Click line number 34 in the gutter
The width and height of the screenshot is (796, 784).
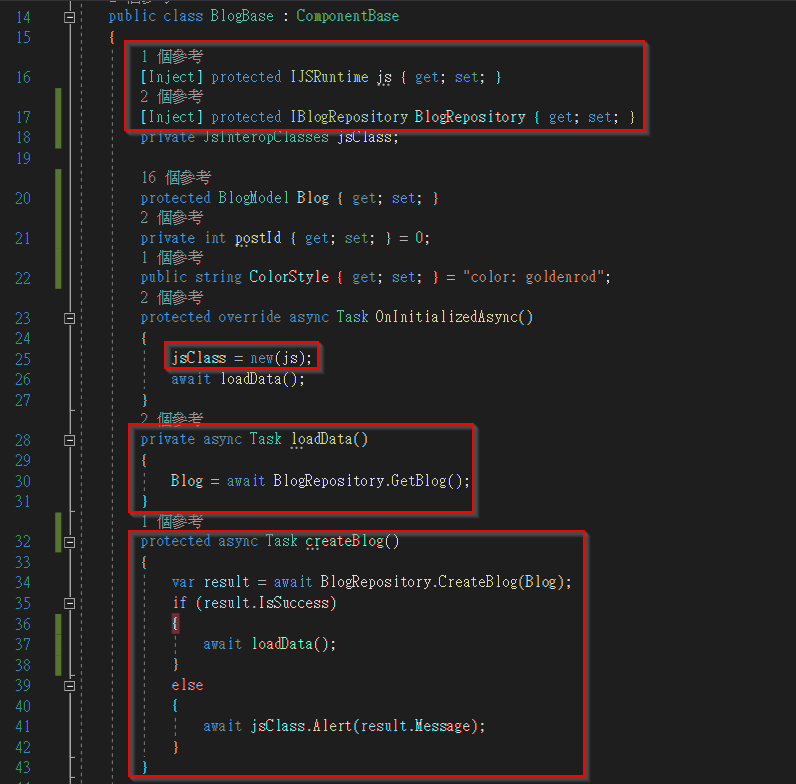tap(23, 582)
